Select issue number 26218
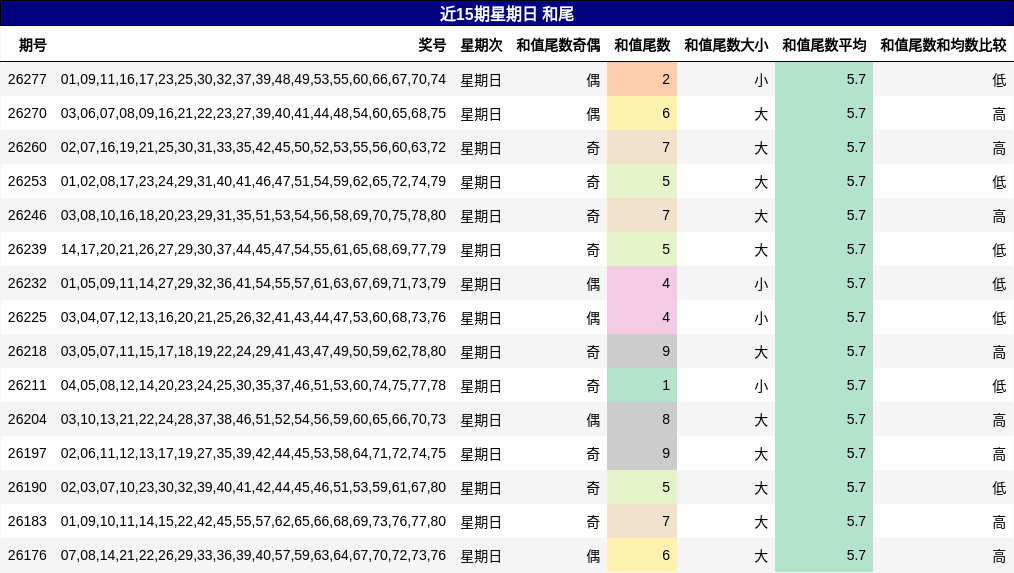Image resolution: width=1014 pixels, height=573 pixels. pos(27,352)
